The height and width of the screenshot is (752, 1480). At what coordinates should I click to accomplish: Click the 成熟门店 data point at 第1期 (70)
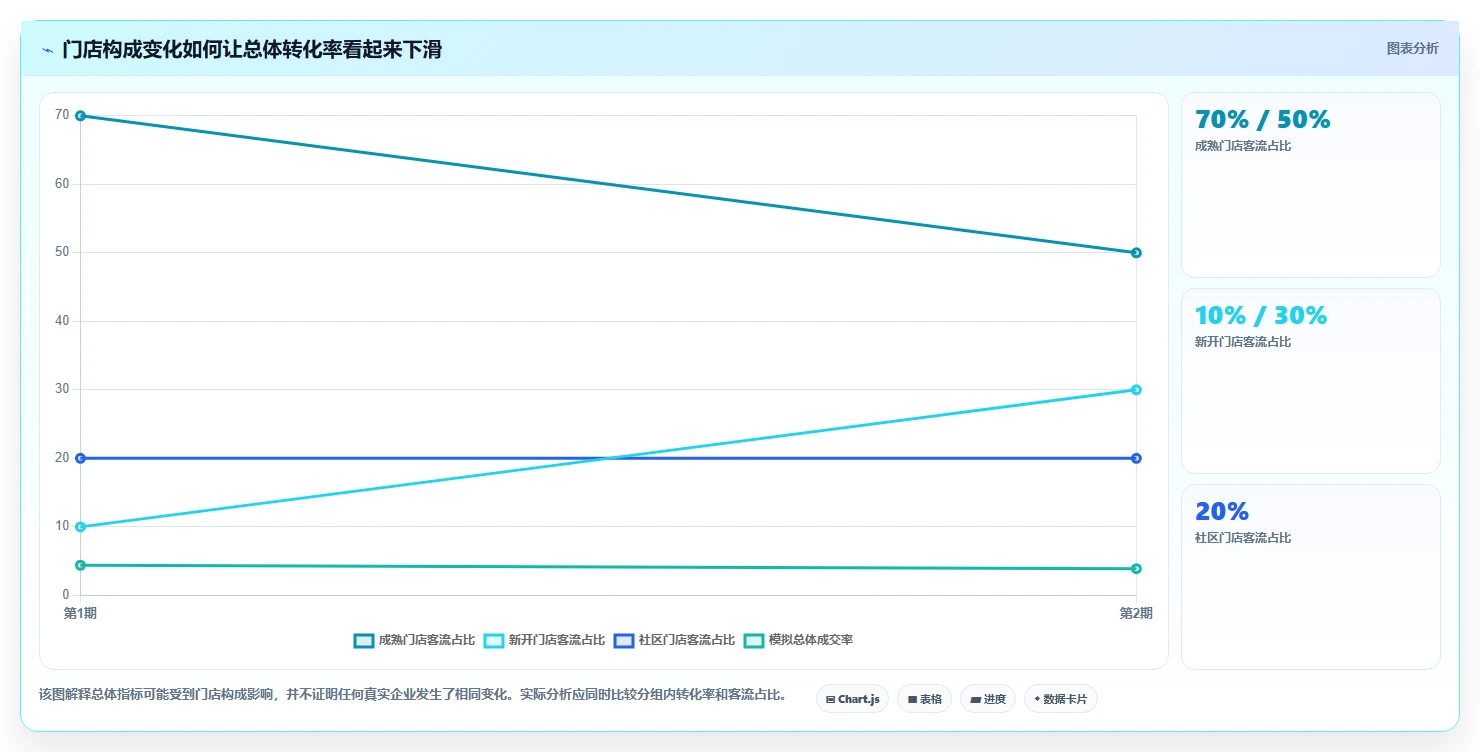click(80, 116)
